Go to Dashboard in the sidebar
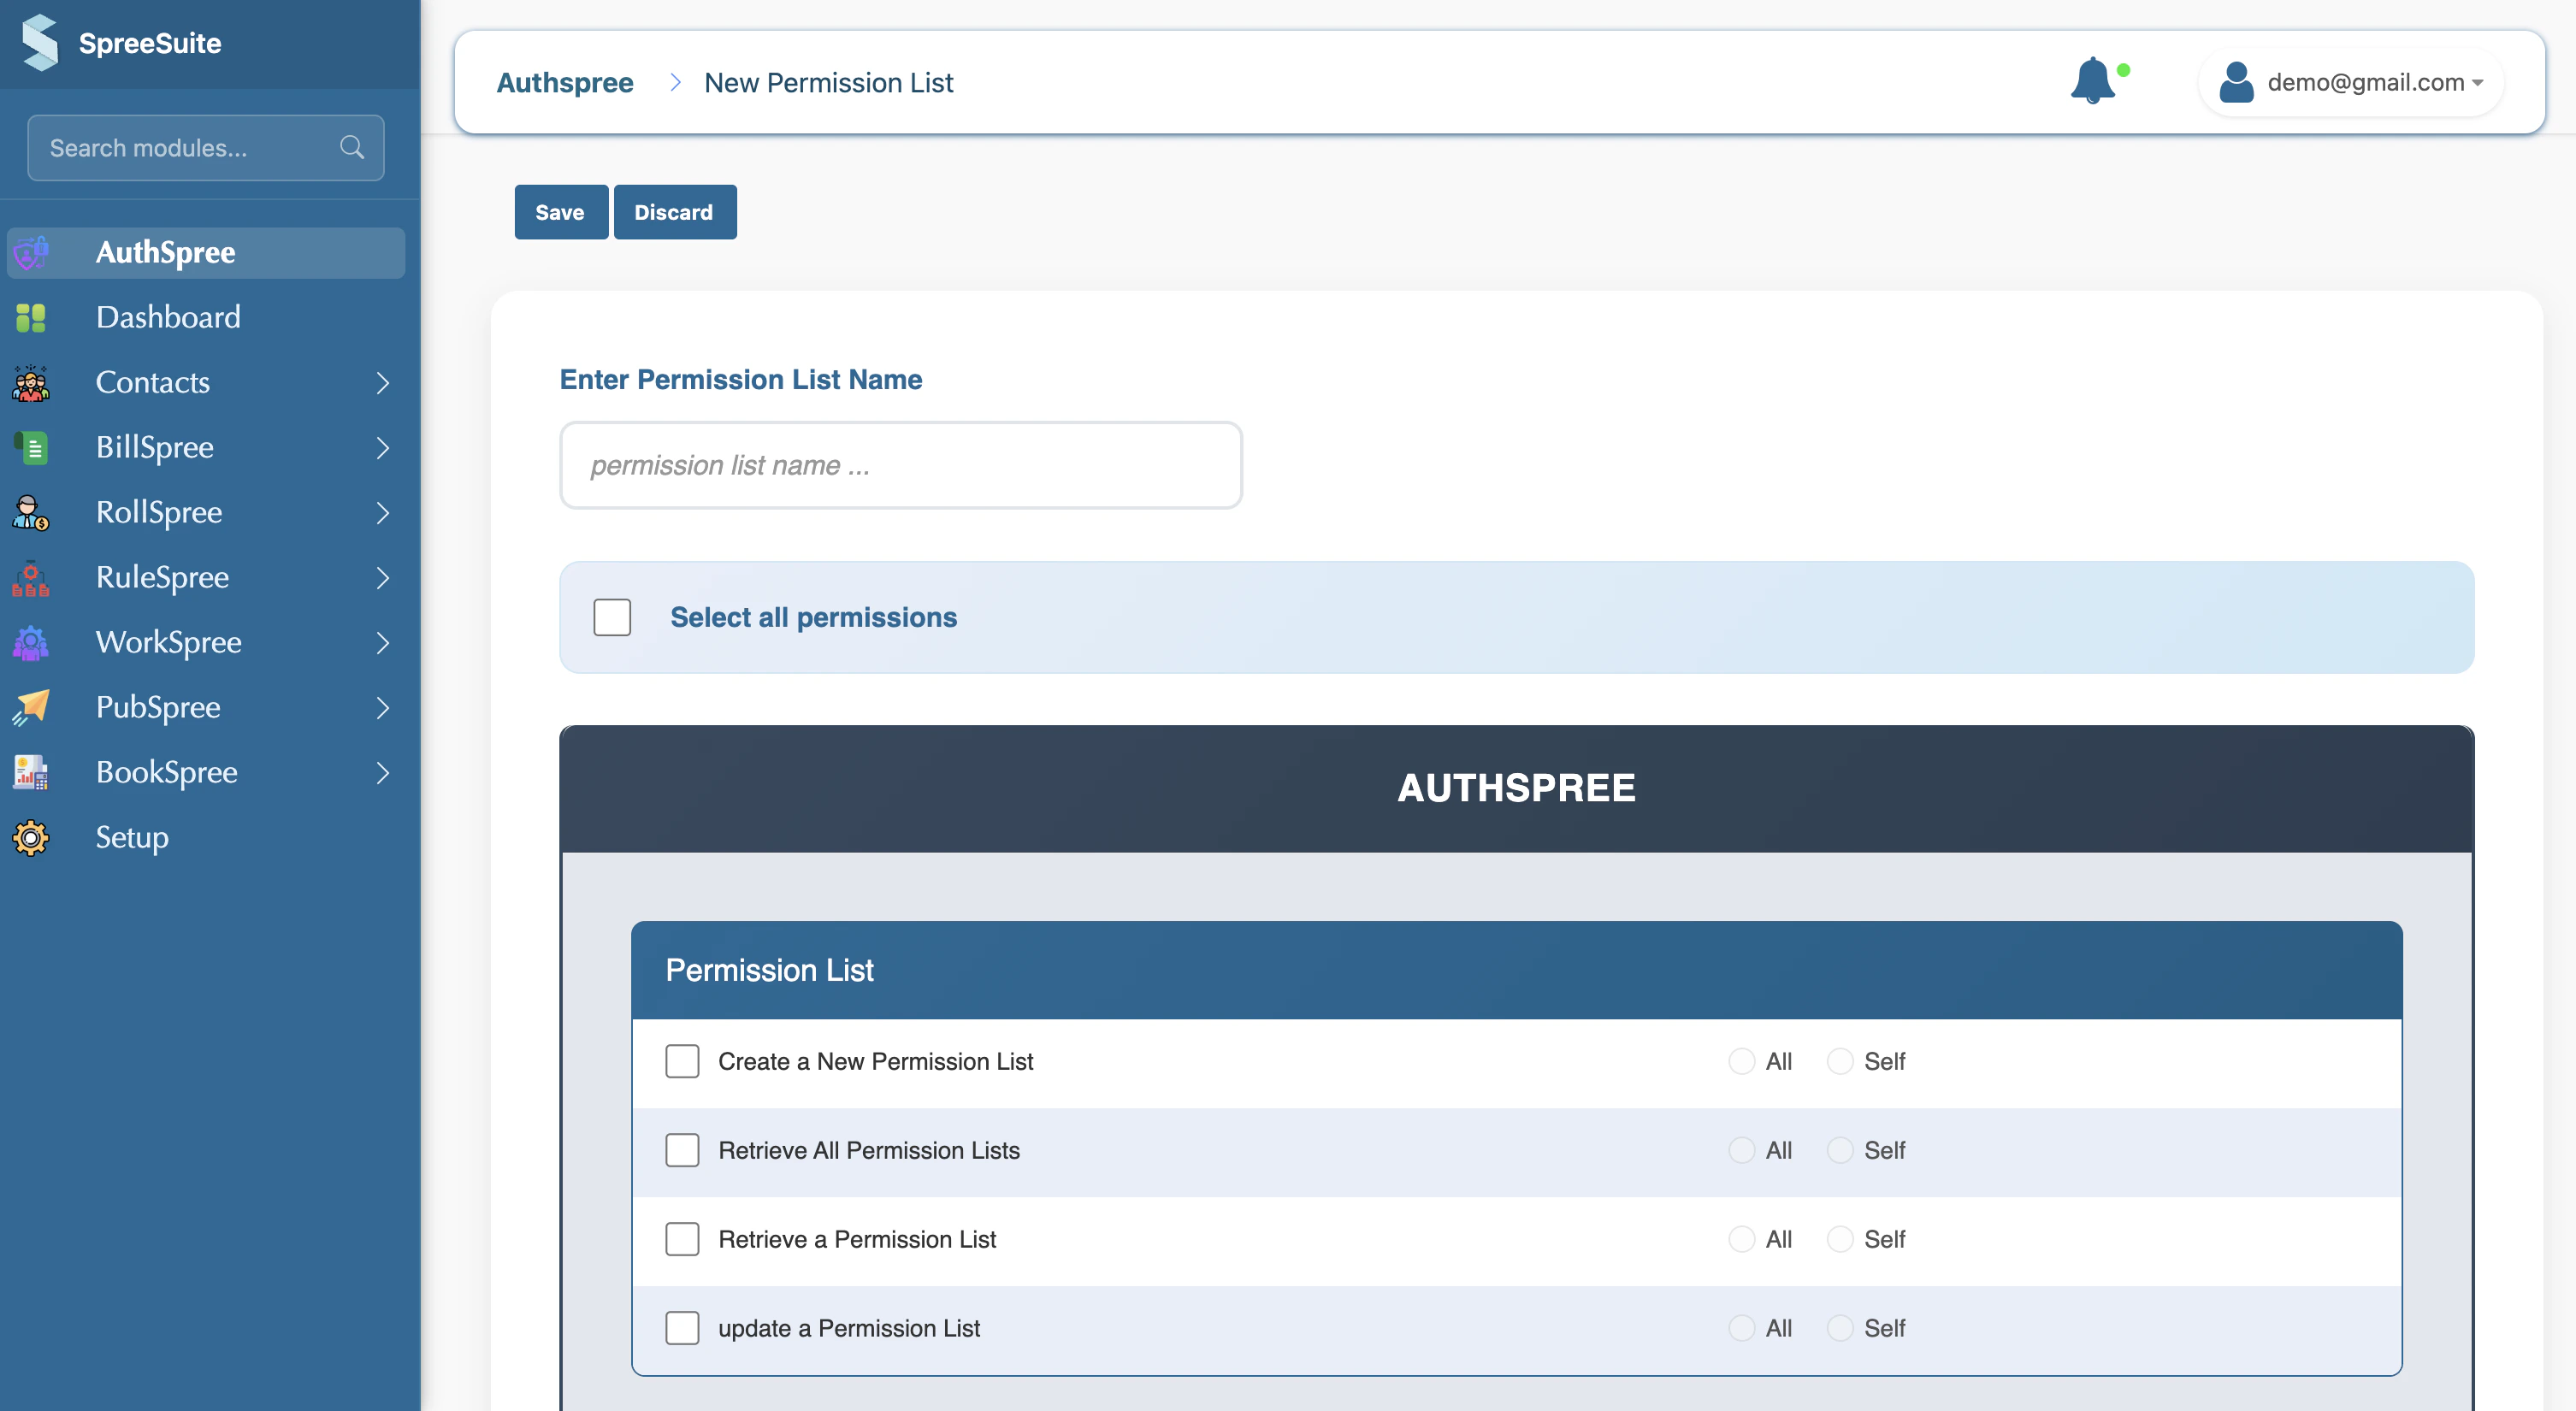 coord(206,317)
